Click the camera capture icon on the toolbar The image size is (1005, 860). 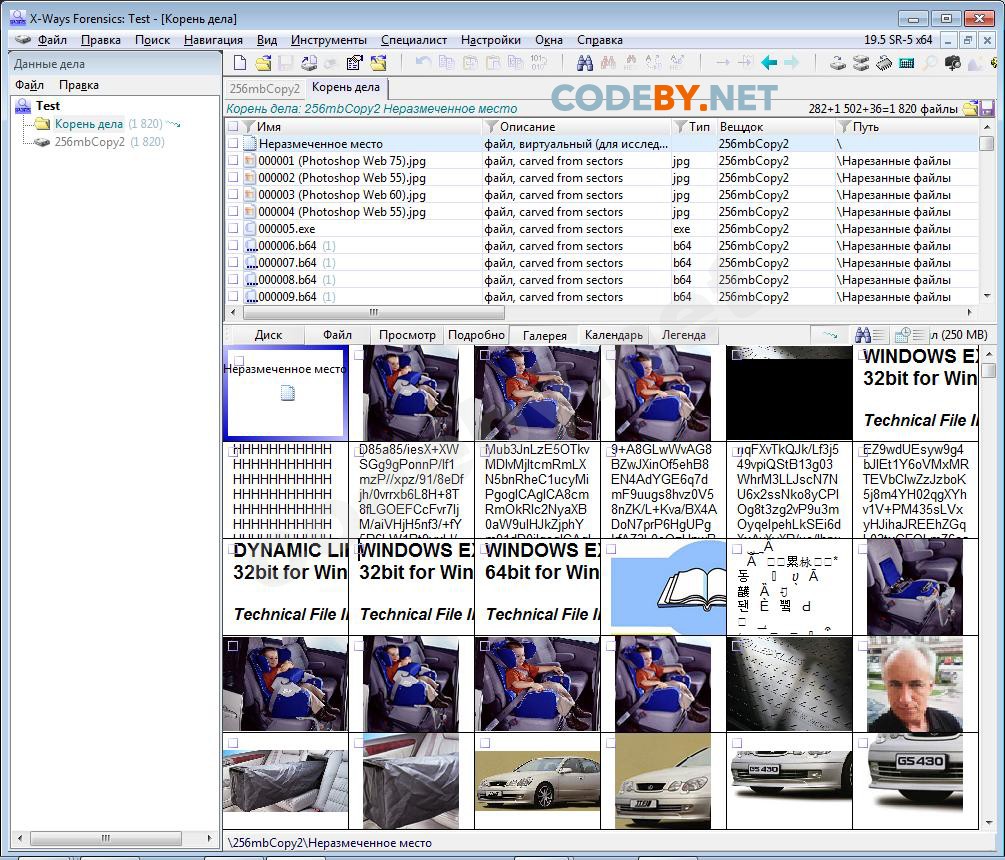tap(952, 62)
